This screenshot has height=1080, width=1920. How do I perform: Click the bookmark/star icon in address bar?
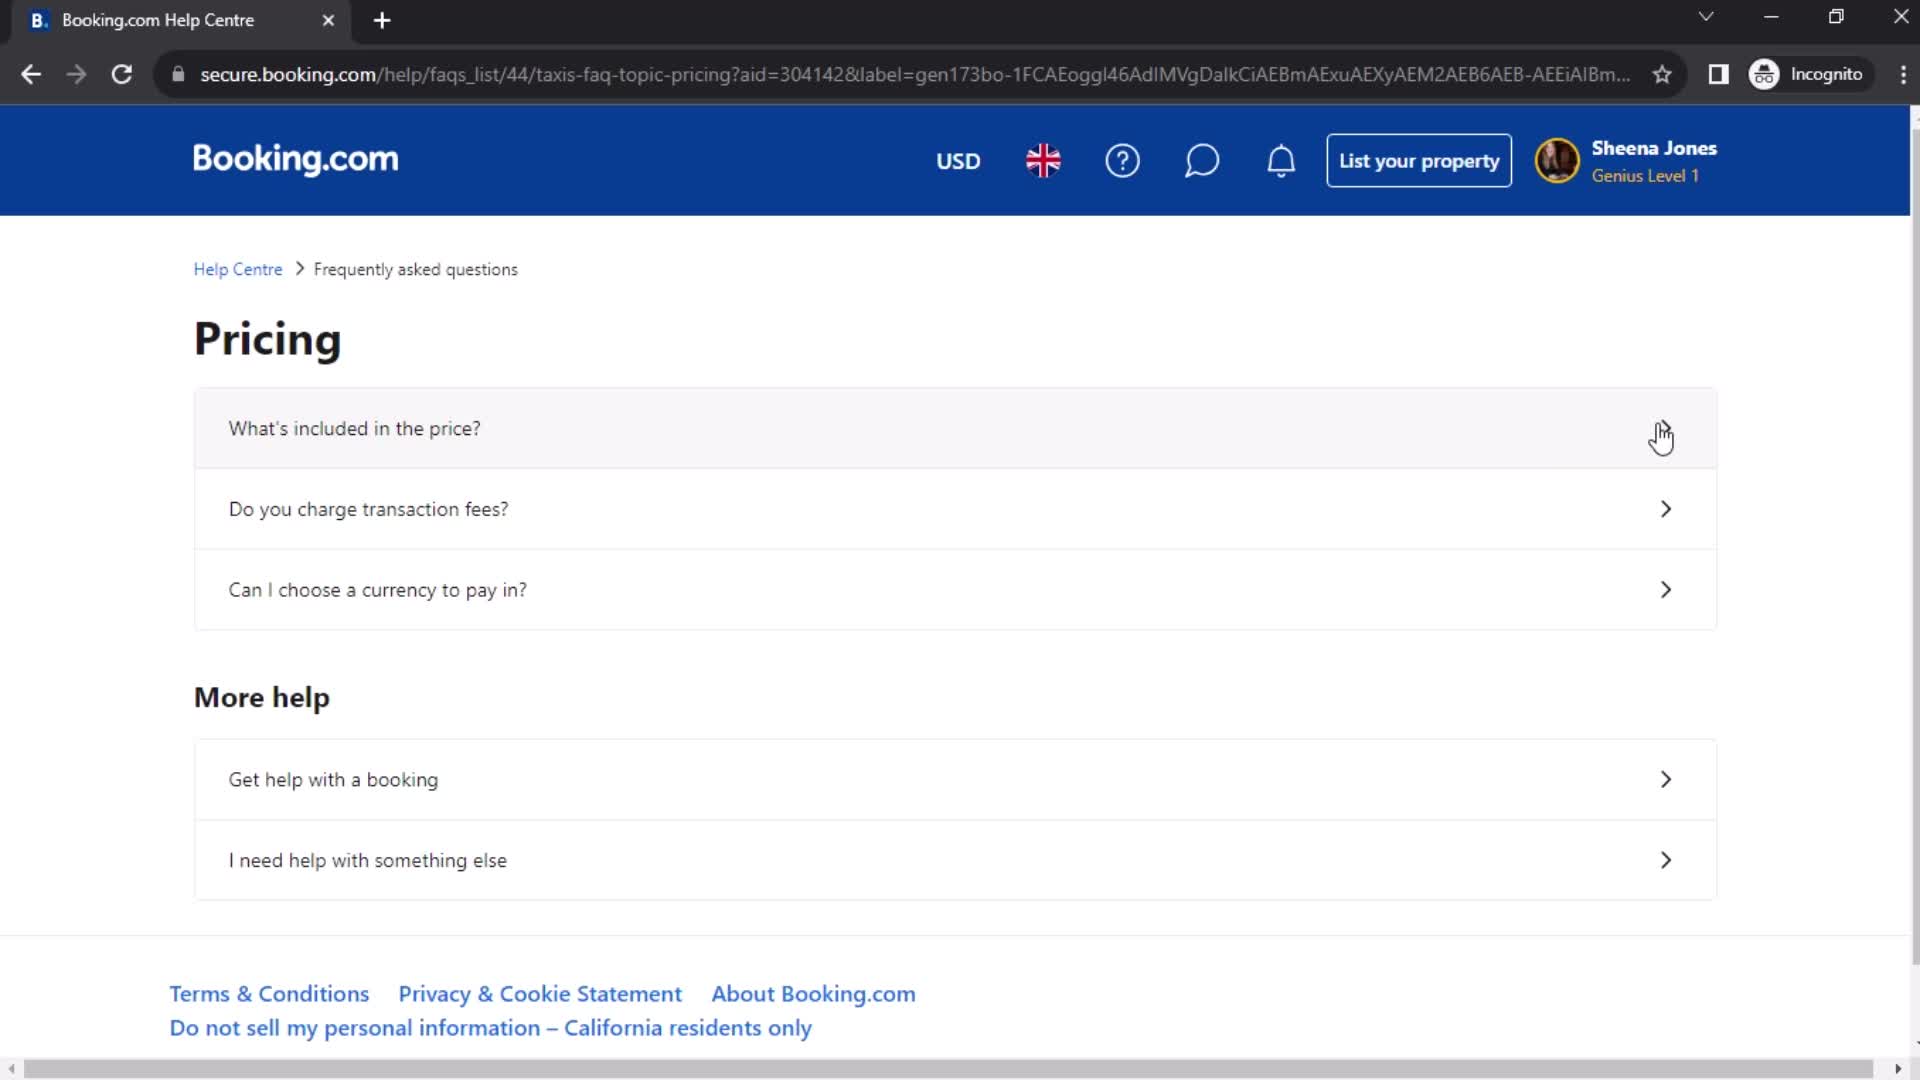(1662, 74)
